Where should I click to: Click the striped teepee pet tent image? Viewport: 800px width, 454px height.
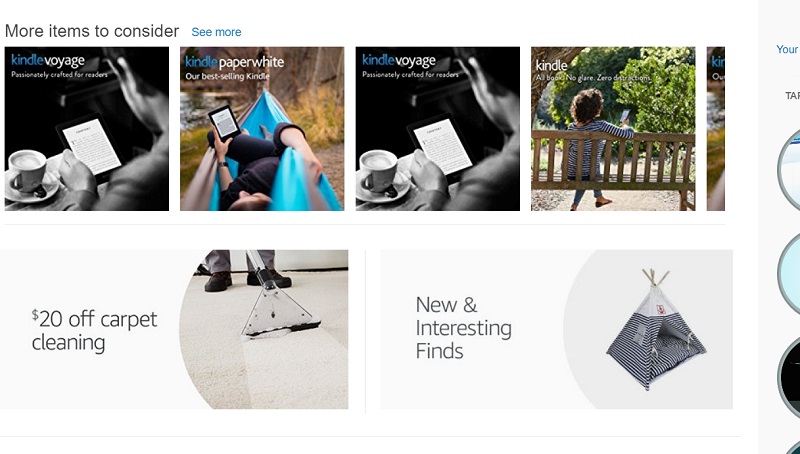point(656,329)
